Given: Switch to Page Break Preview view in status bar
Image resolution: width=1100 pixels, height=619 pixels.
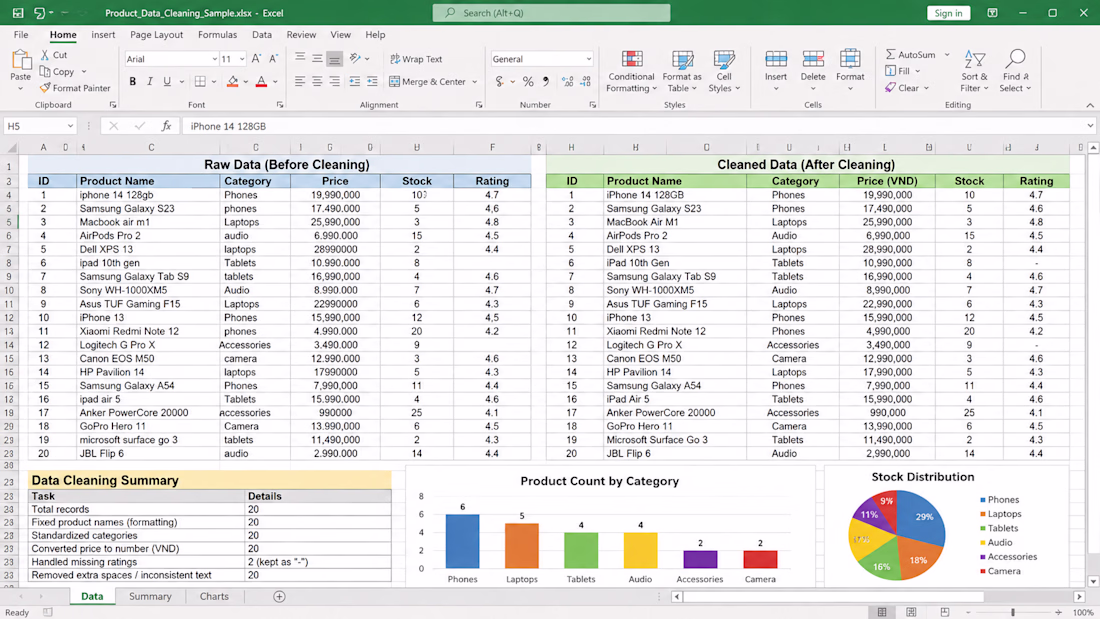Looking at the screenshot, I should [x=945, y=613].
